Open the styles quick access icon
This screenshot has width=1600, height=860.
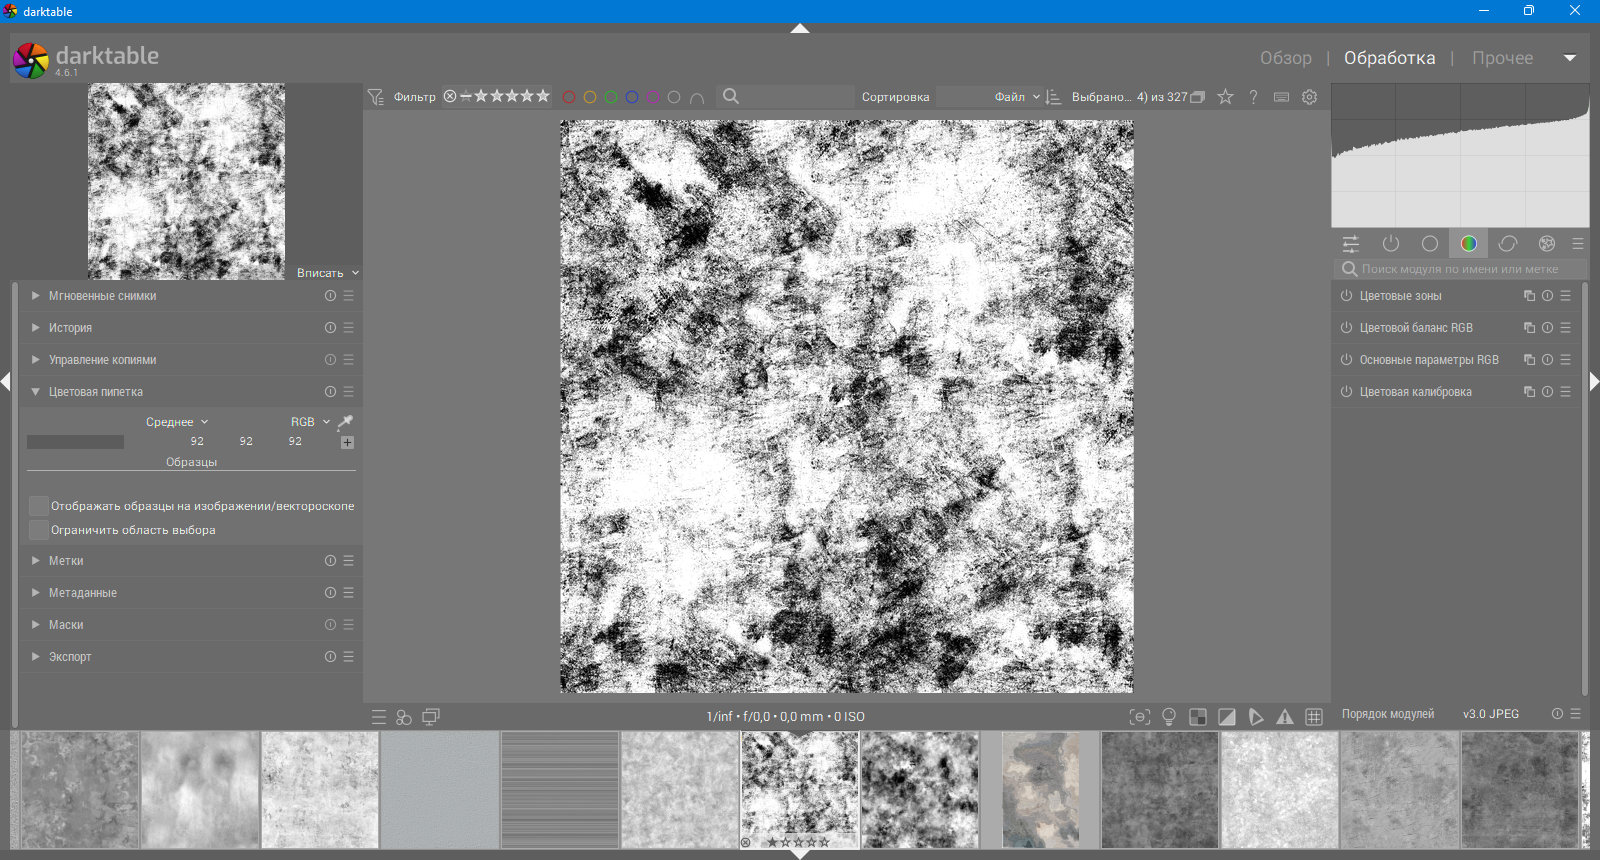[404, 717]
